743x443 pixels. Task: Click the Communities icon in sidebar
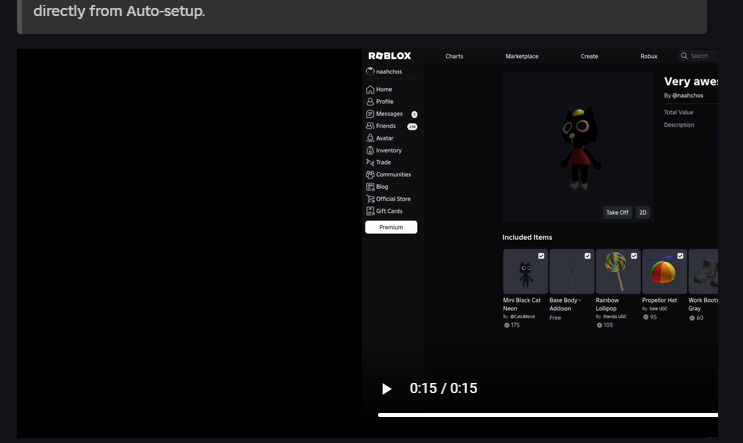click(x=370, y=175)
